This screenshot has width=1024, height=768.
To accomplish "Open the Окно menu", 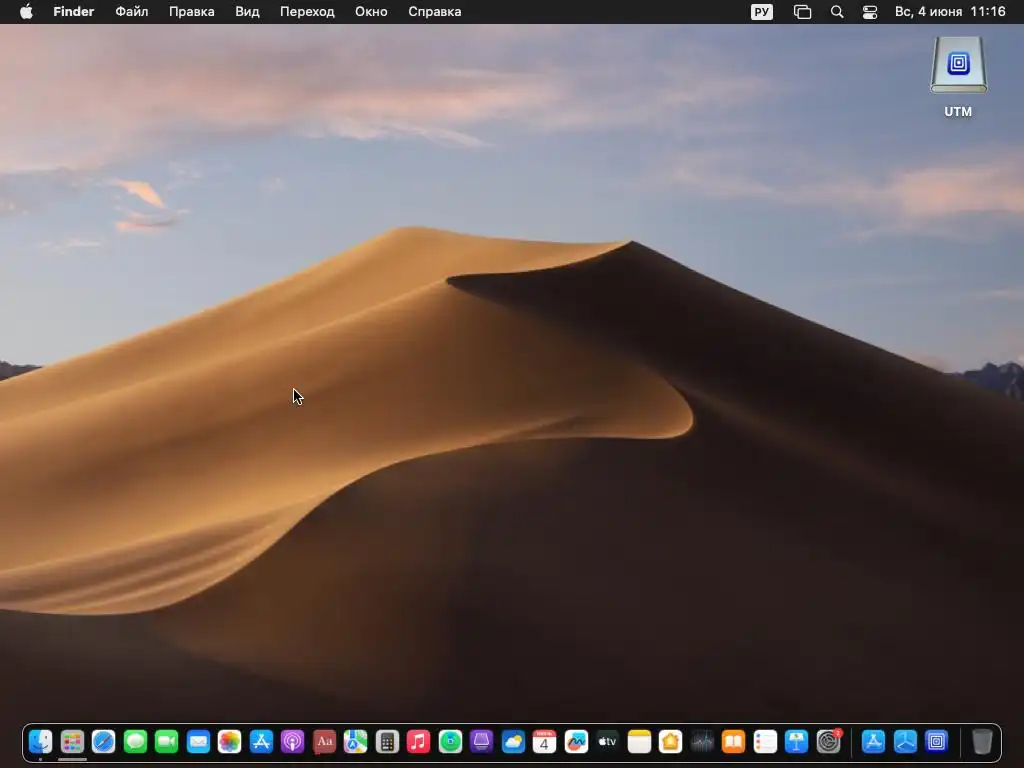I will pos(371,12).
